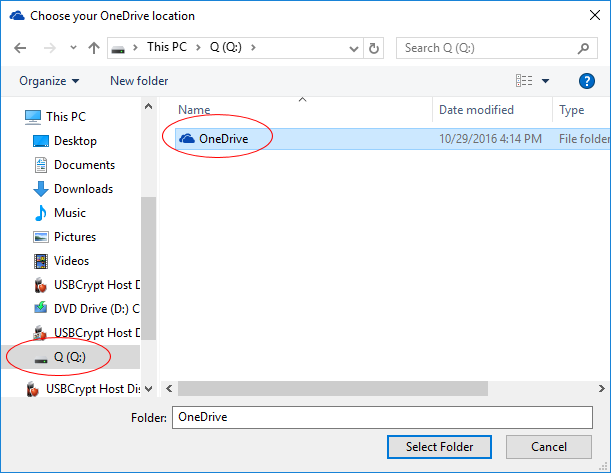Select Q (Q:) in address breadcrumb
611x473 pixels.
tap(226, 47)
